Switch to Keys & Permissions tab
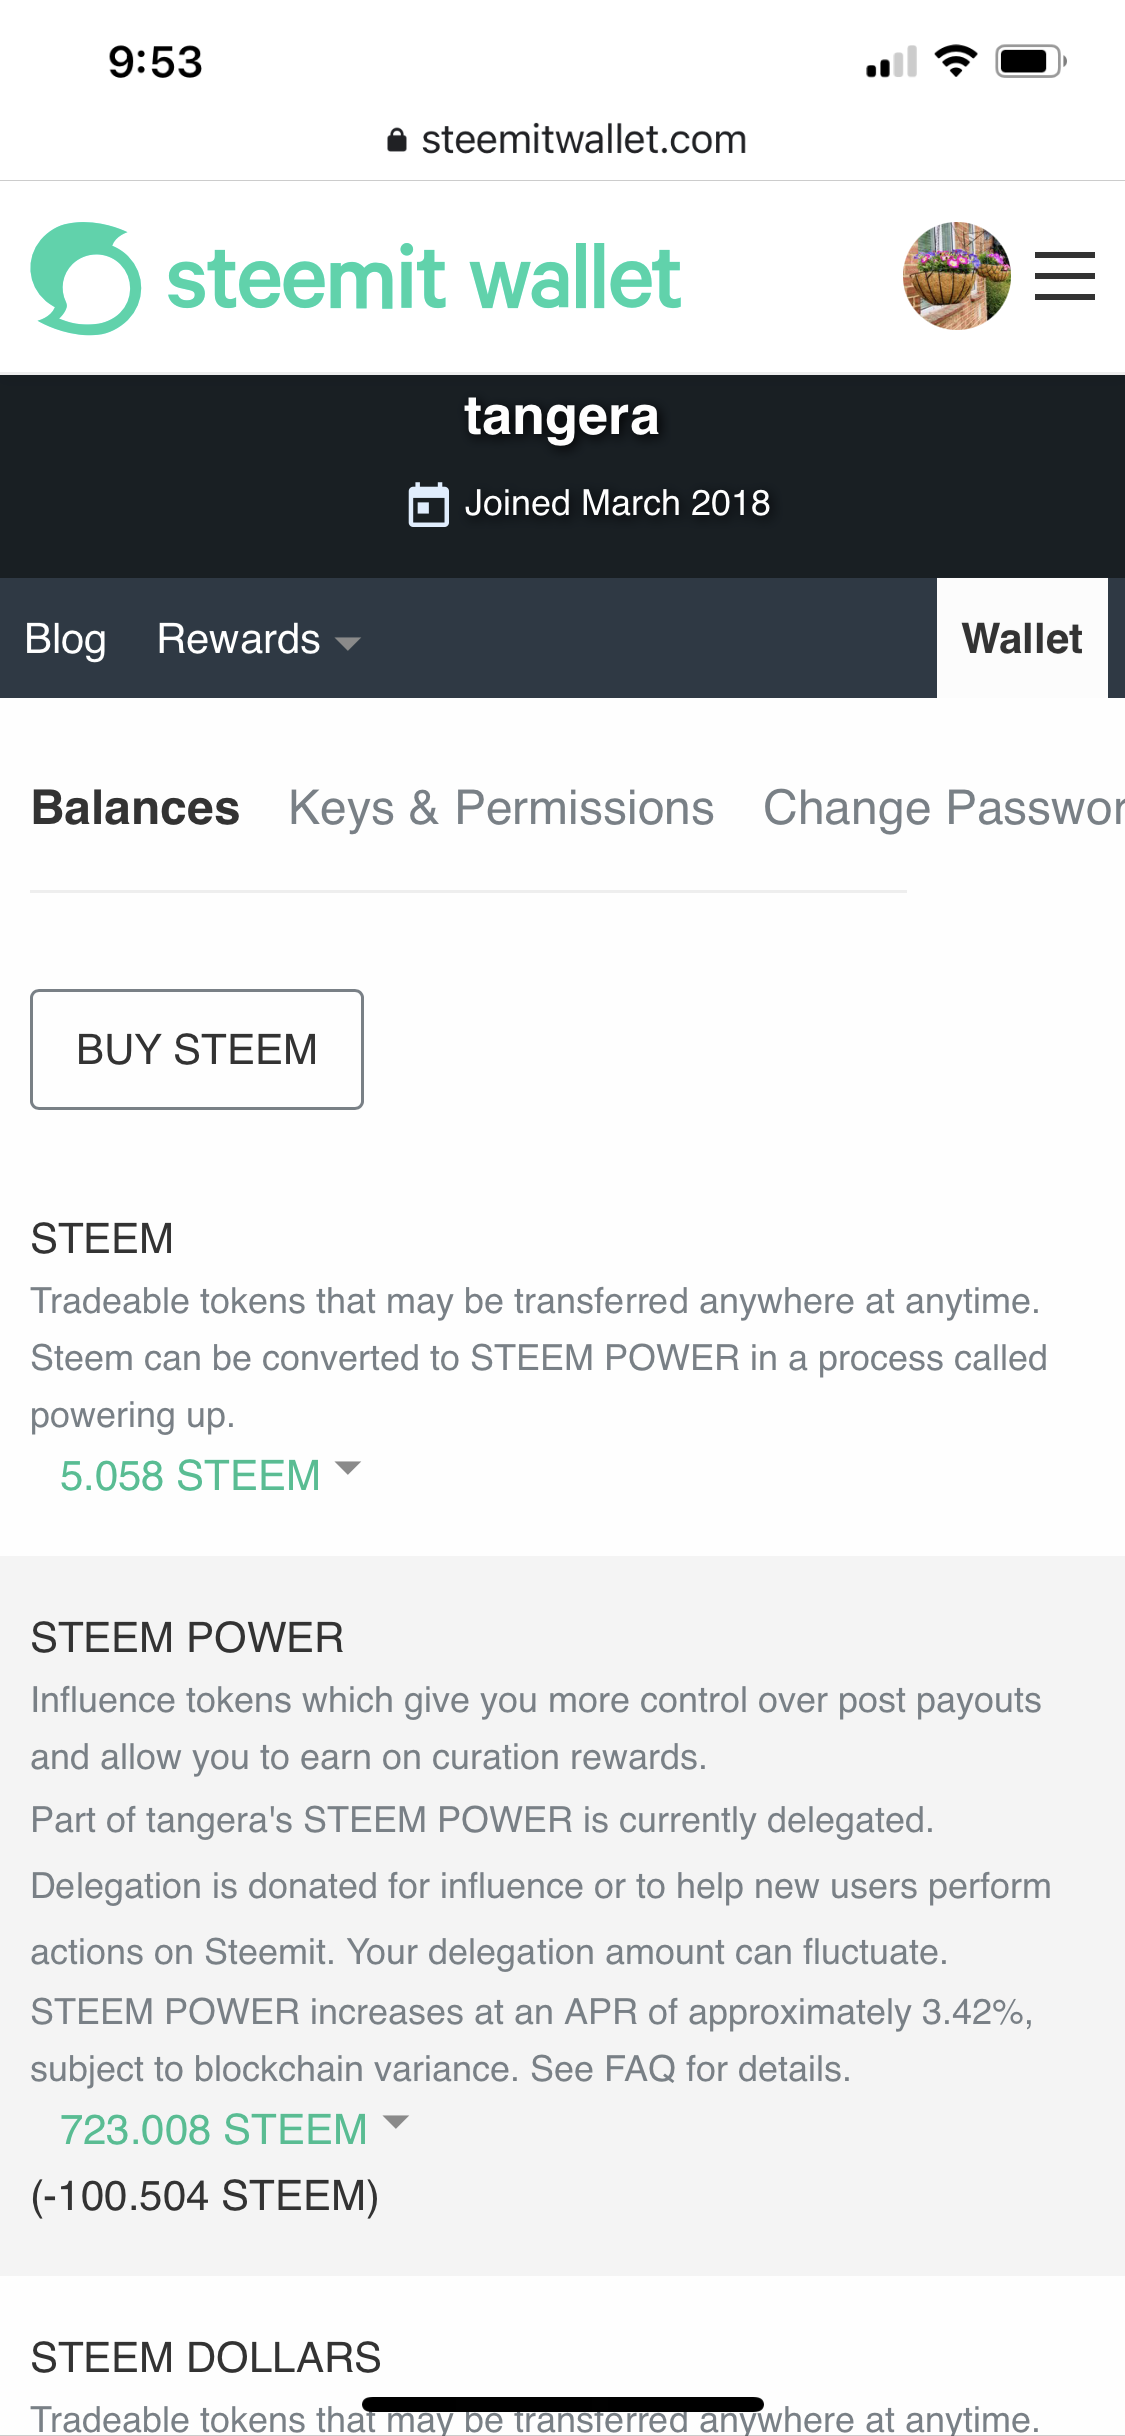Viewport: 1125px width, 2436px height. (x=501, y=808)
